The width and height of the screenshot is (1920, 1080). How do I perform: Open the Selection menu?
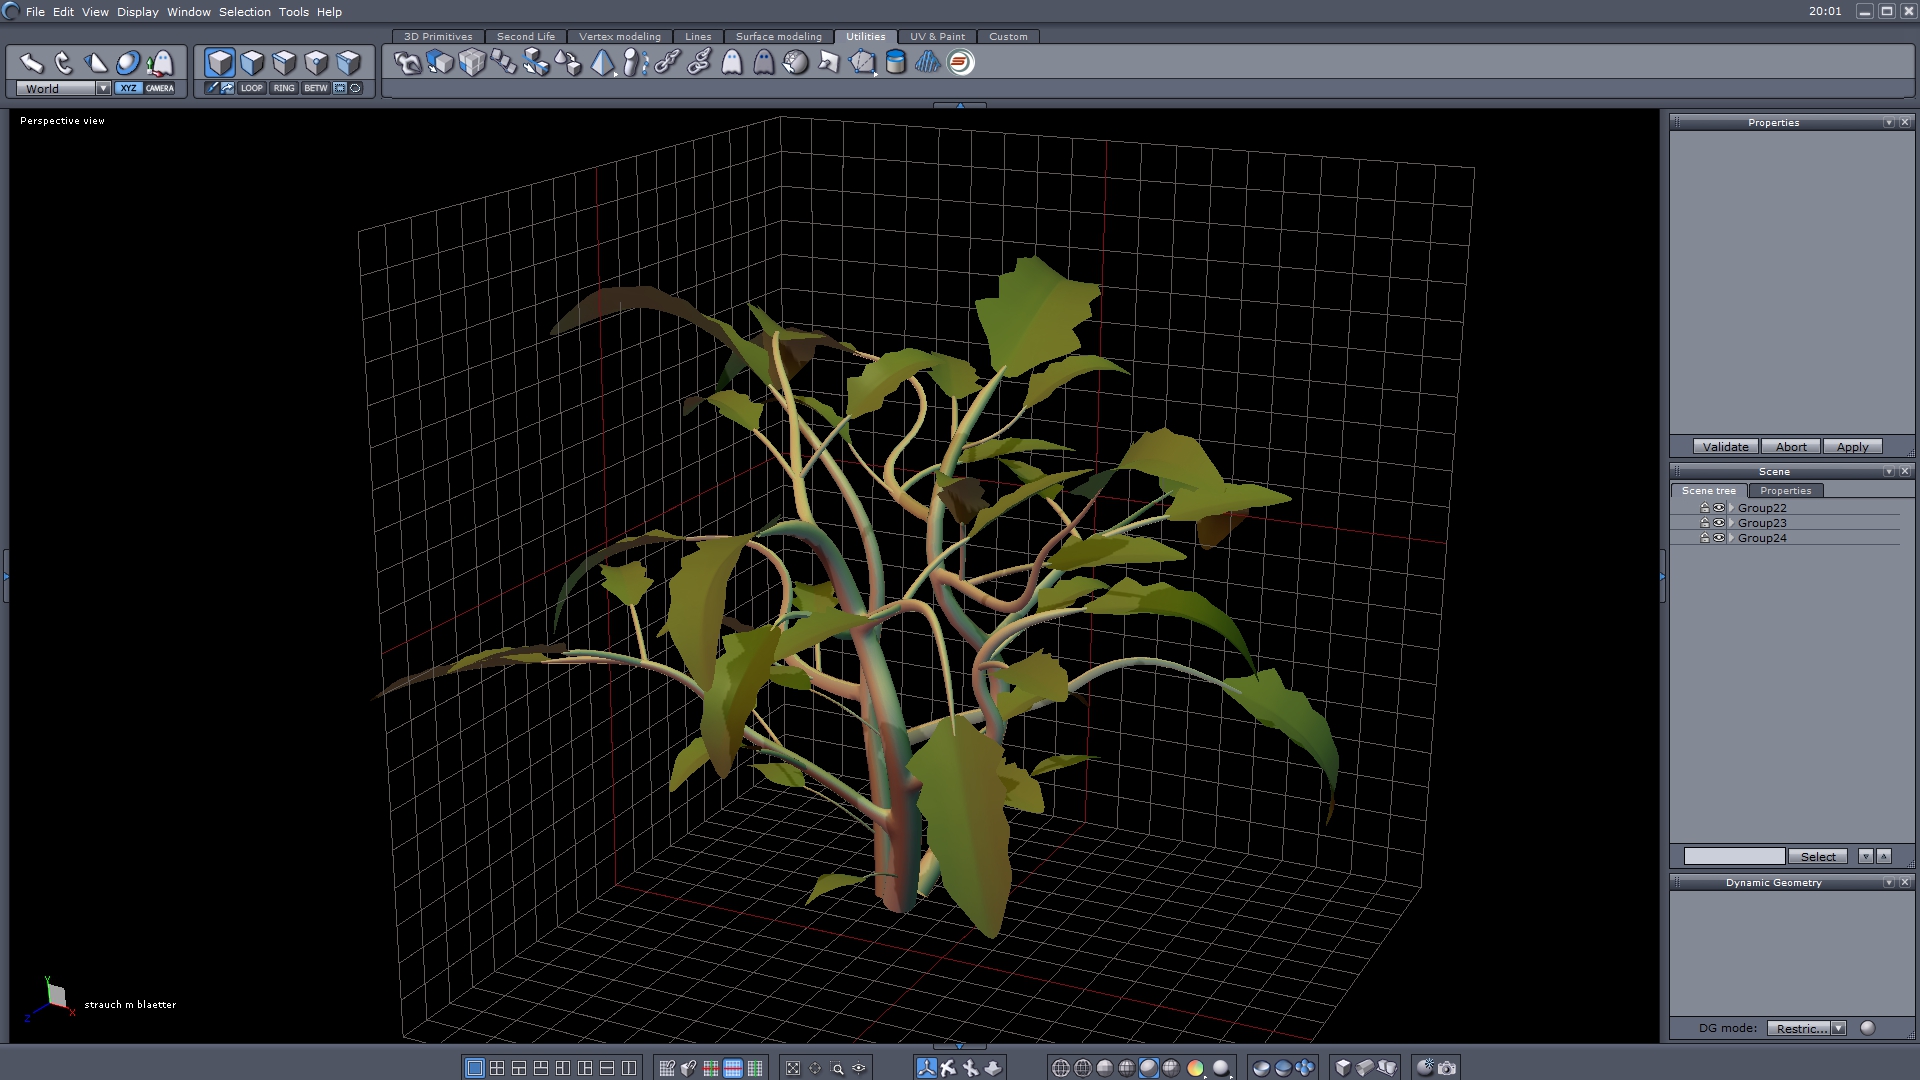(x=244, y=12)
